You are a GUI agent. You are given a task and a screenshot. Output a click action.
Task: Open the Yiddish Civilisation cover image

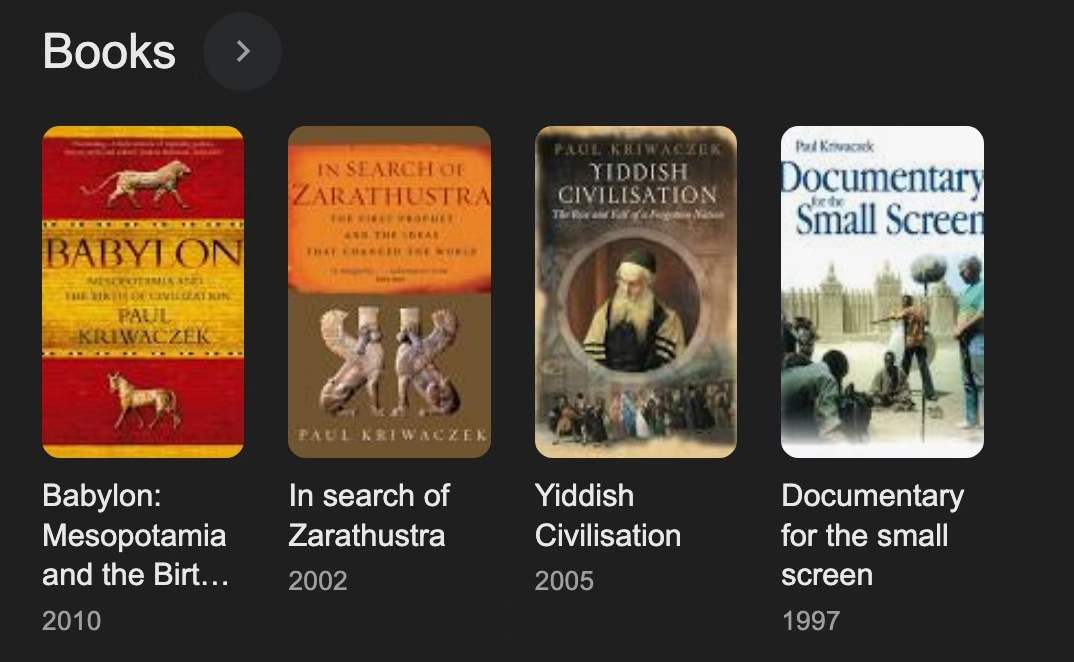[636, 291]
